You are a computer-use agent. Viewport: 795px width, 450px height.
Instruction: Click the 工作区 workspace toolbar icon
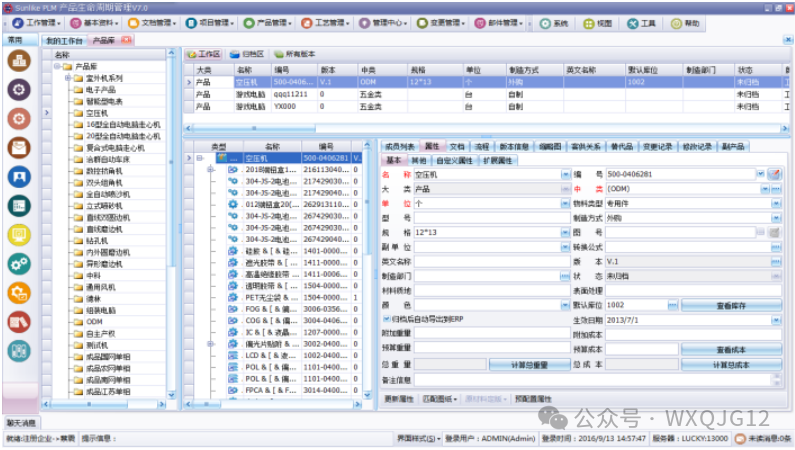(192, 54)
